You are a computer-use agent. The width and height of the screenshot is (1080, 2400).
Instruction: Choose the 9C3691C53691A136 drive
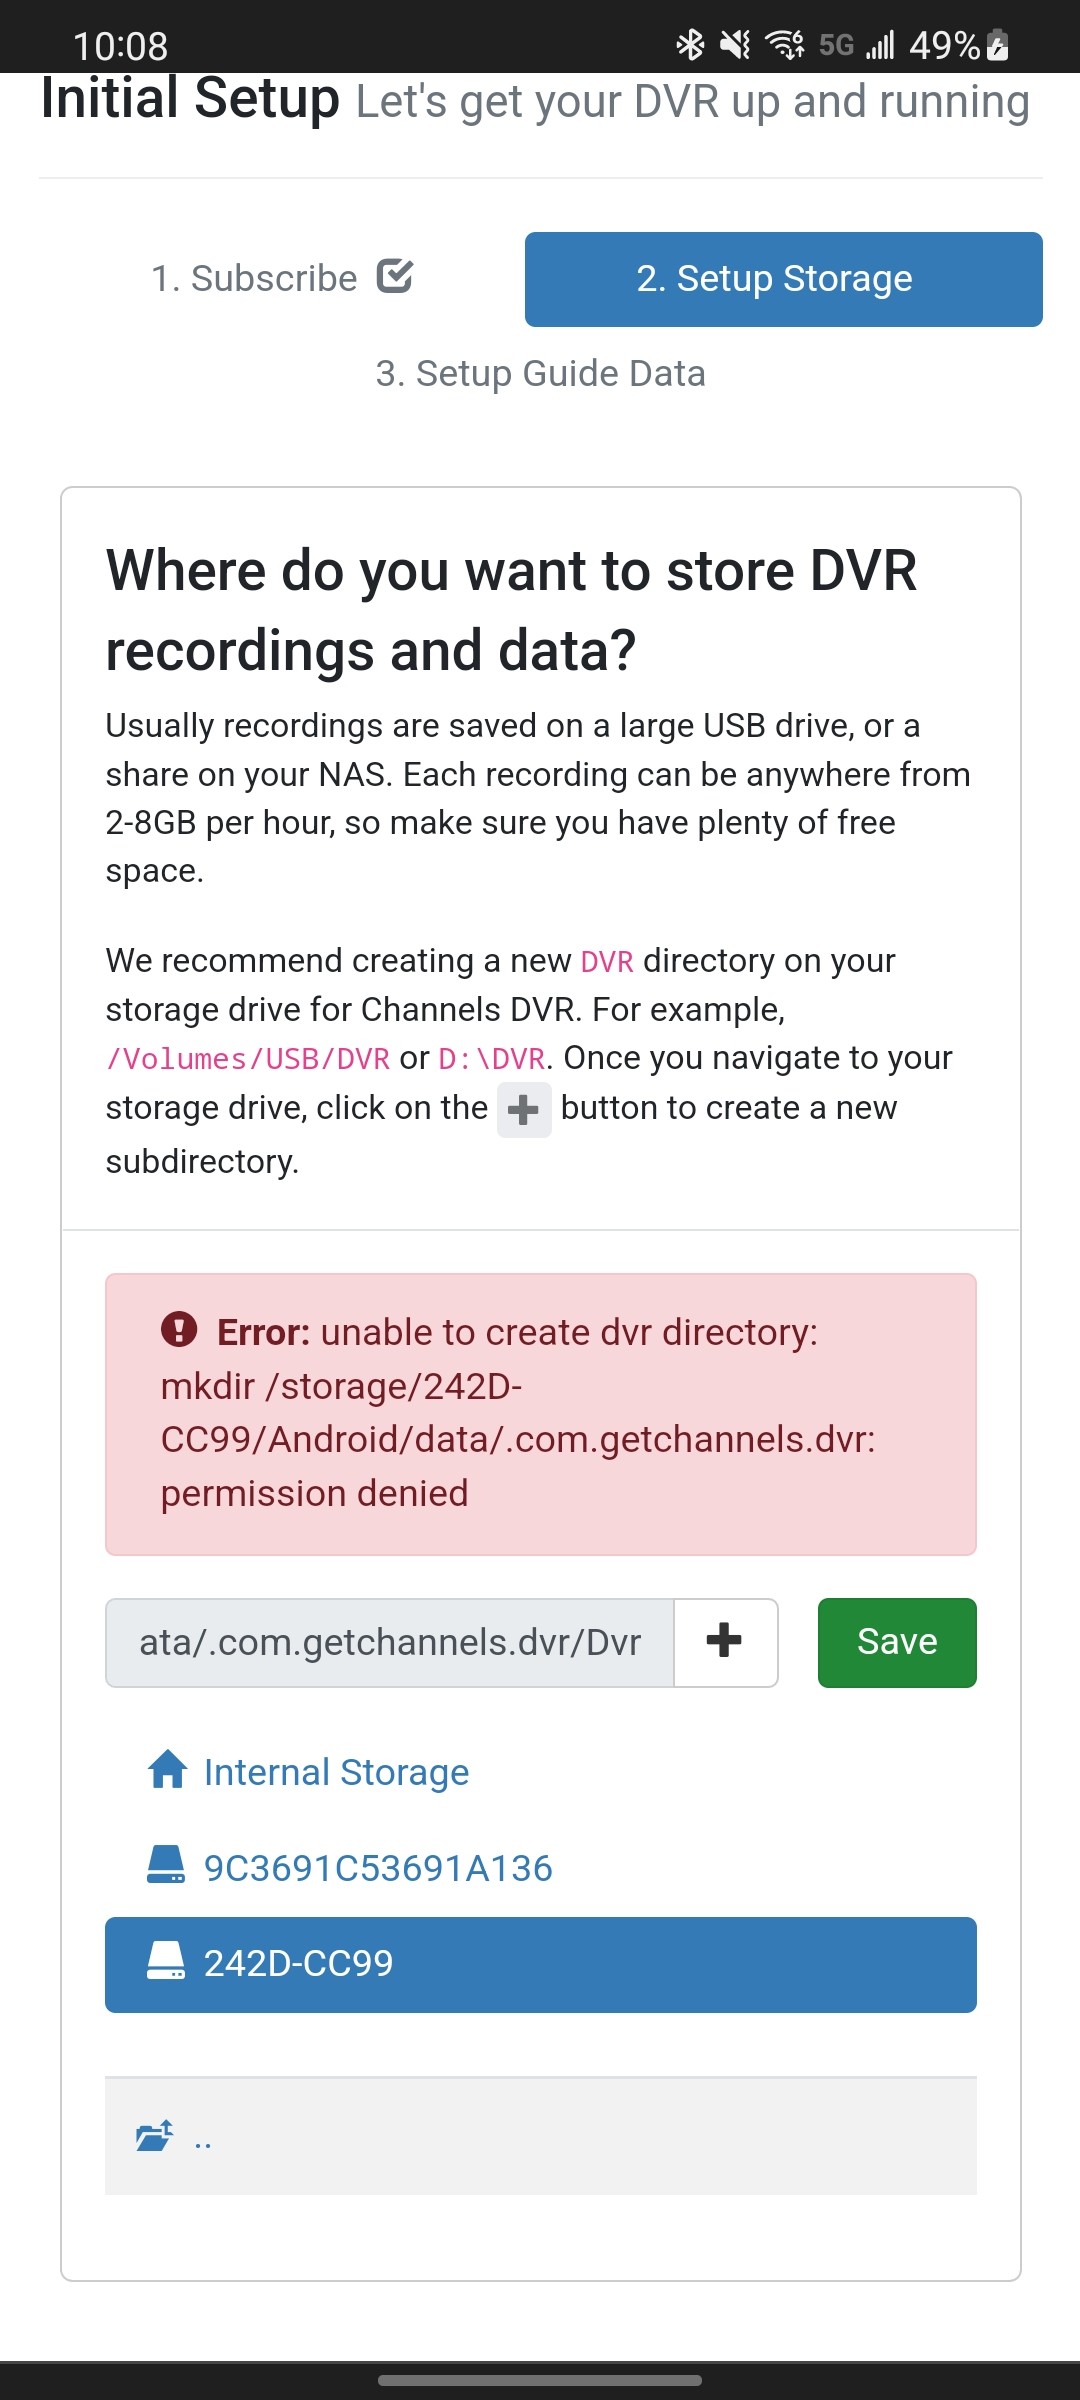pyautogui.click(x=378, y=1868)
